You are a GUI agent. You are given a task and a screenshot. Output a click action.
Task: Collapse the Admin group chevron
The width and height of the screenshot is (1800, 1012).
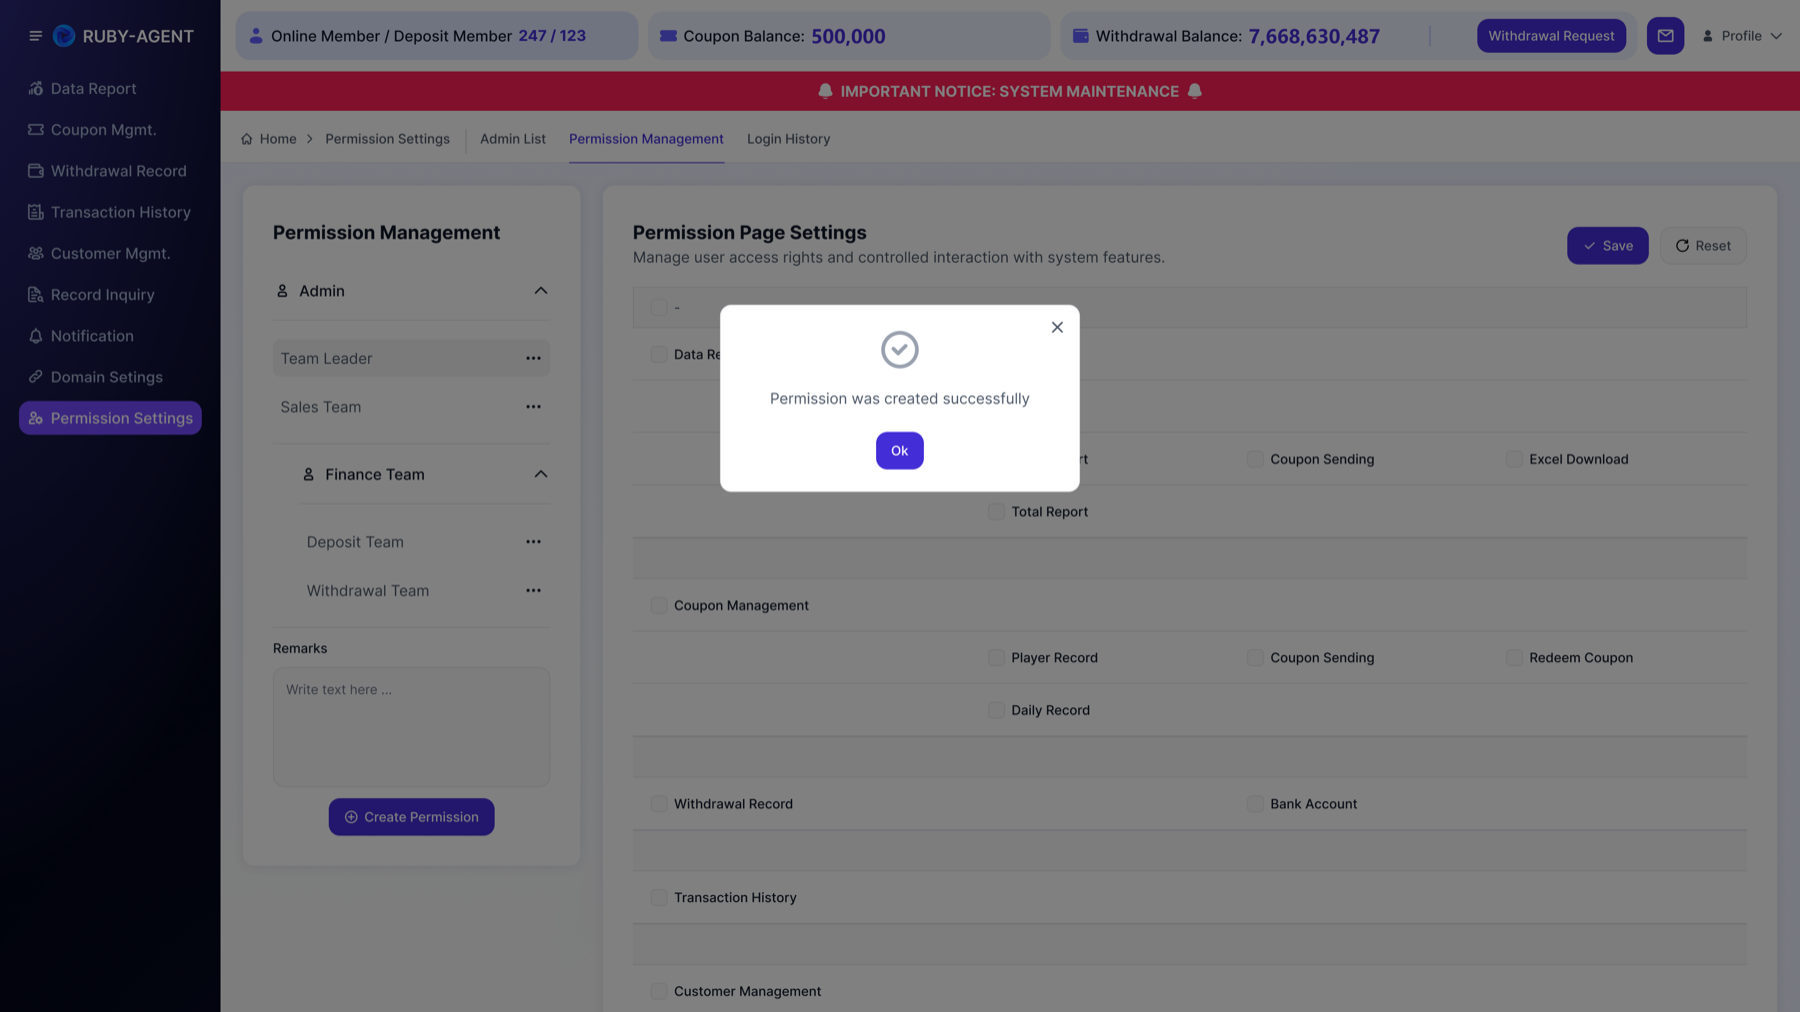541,291
